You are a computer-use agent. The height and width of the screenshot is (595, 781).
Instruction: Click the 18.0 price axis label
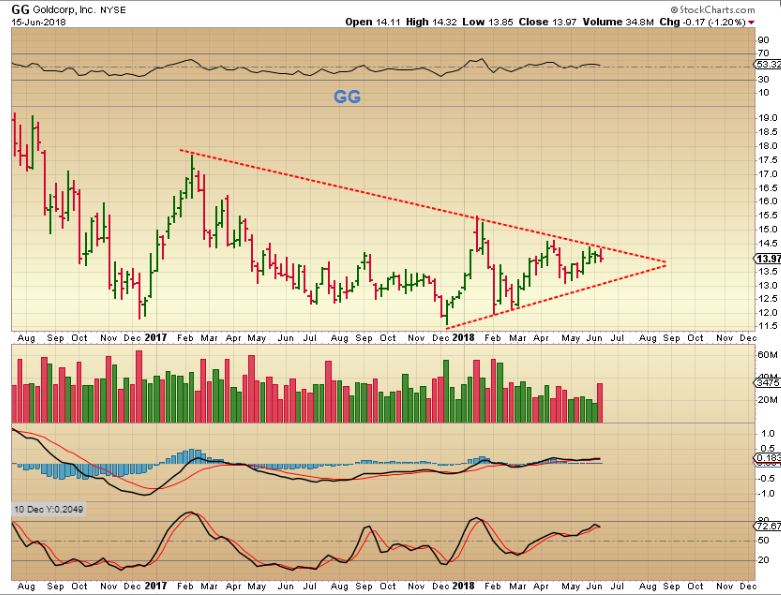click(x=768, y=146)
